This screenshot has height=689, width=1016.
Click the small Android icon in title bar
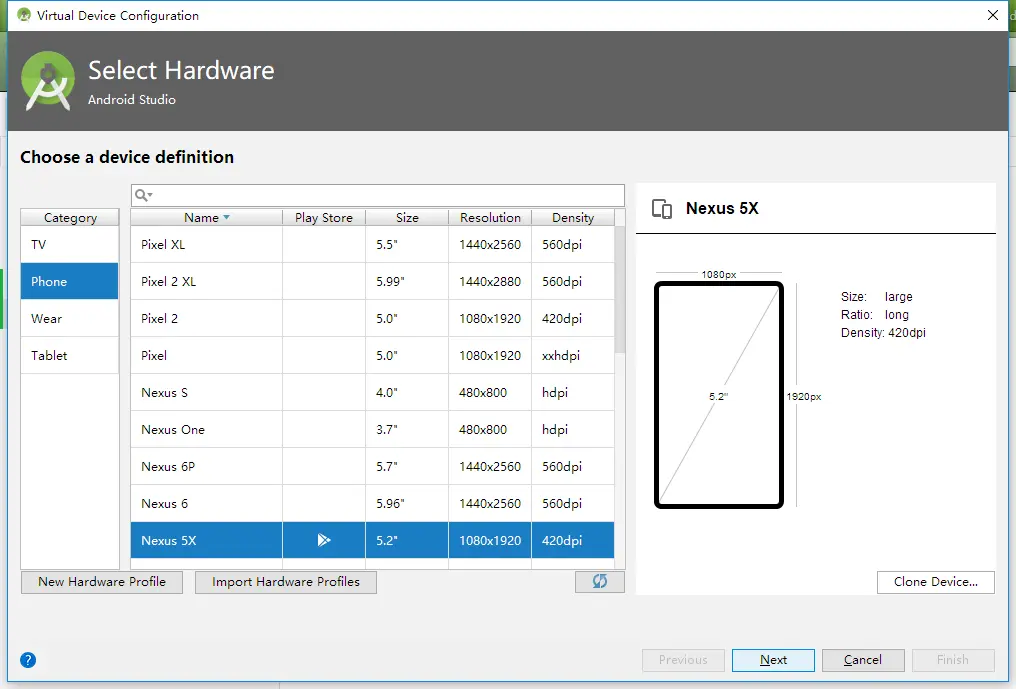tap(24, 15)
